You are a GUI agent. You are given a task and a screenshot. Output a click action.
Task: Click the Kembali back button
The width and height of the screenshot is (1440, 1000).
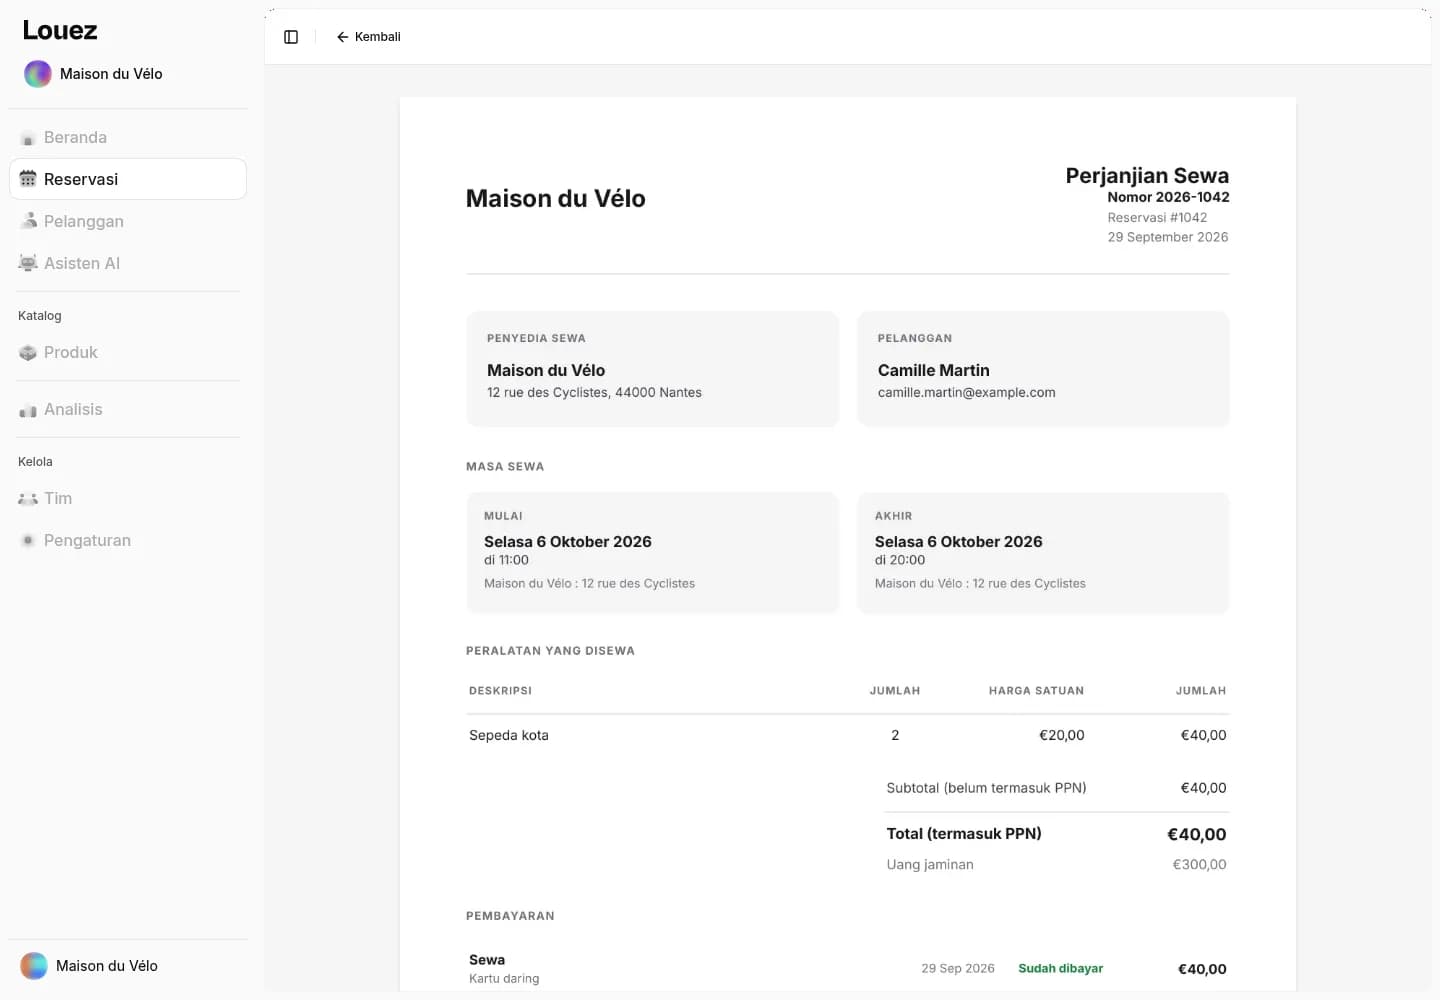point(368,37)
